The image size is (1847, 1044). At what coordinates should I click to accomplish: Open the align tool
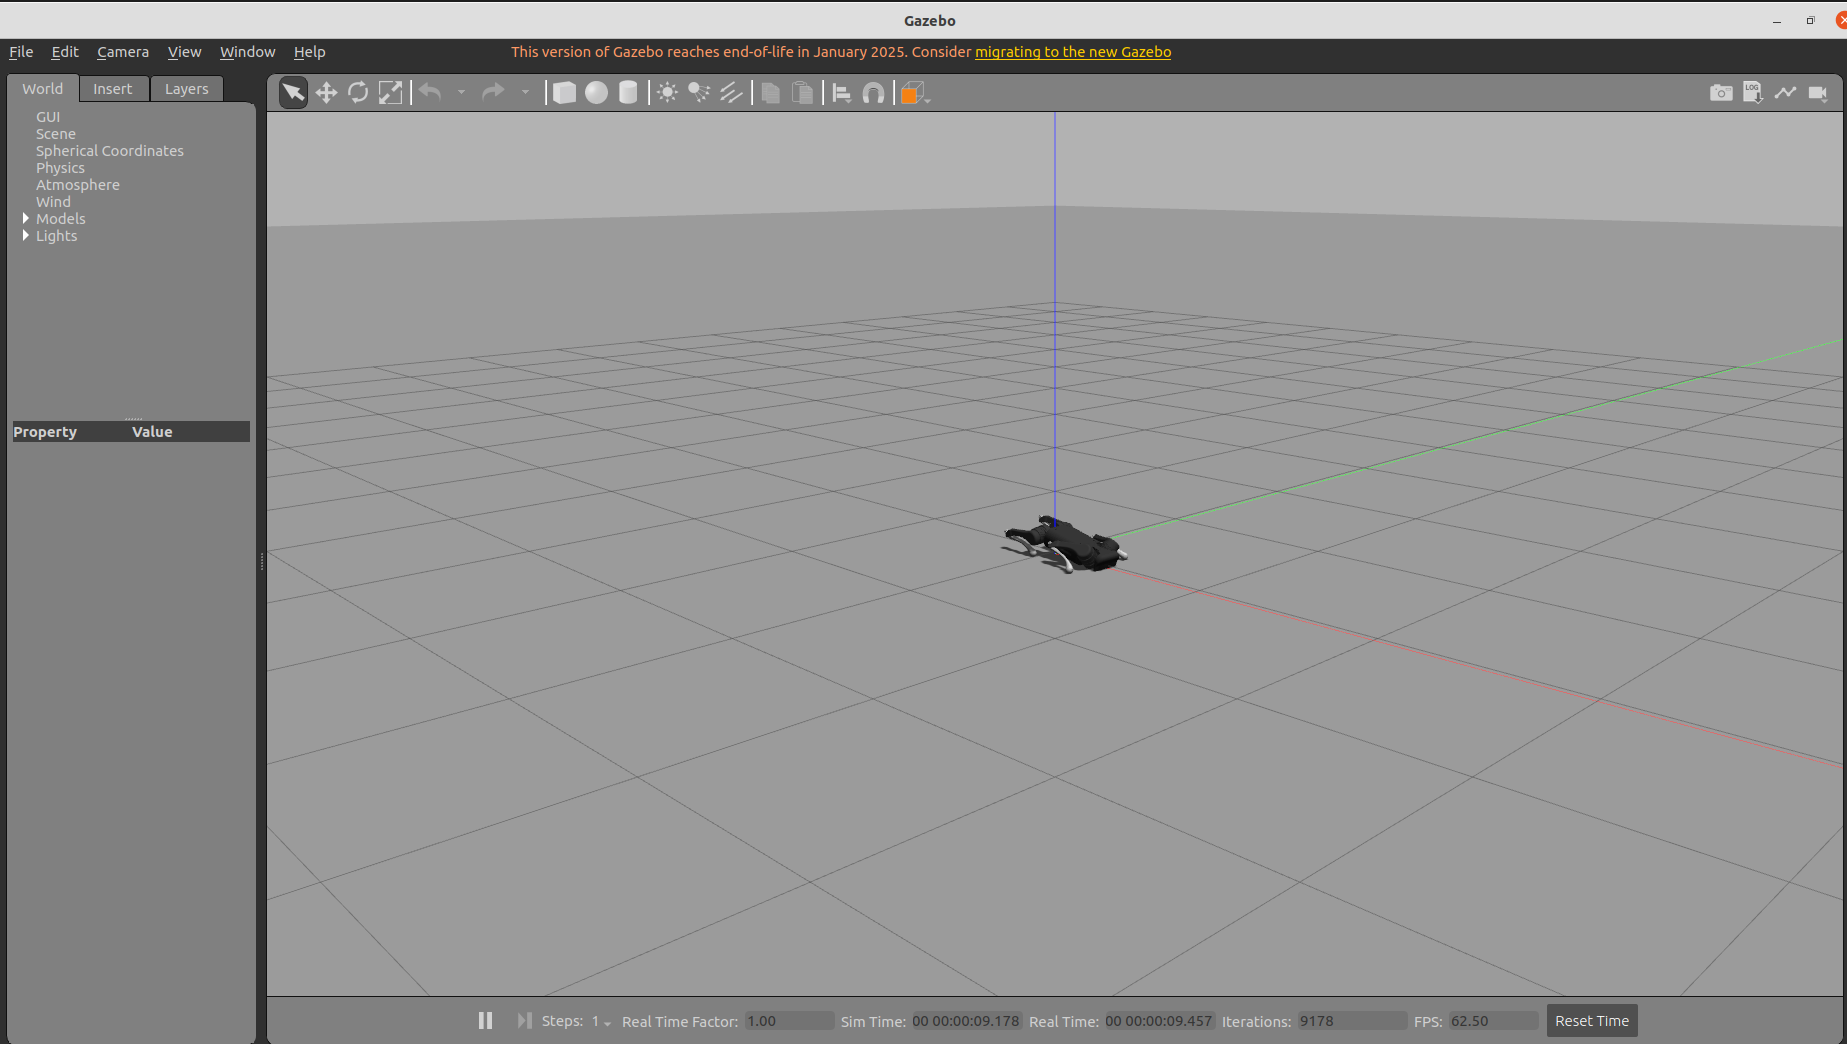click(842, 93)
